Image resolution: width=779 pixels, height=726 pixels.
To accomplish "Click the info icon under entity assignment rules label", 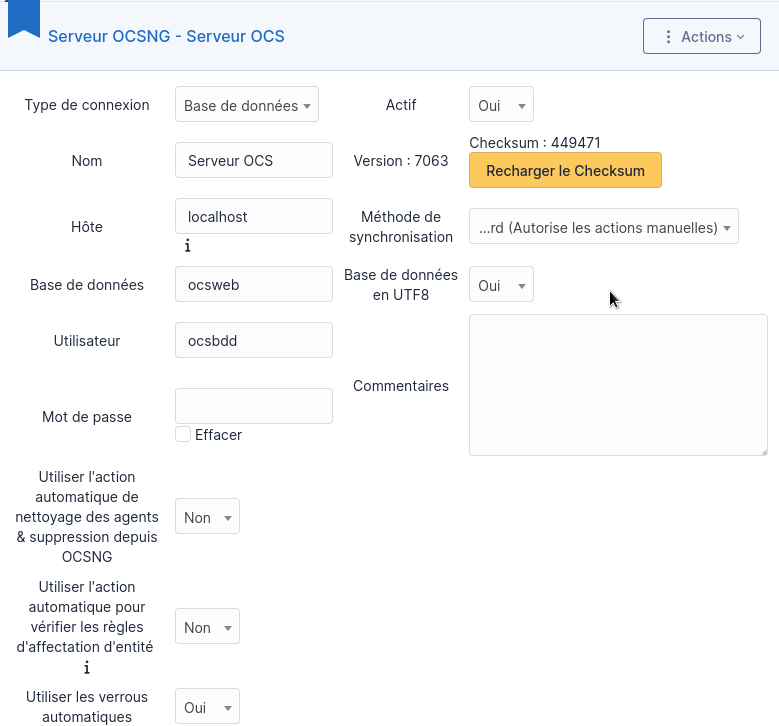I will [x=87, y=667].
